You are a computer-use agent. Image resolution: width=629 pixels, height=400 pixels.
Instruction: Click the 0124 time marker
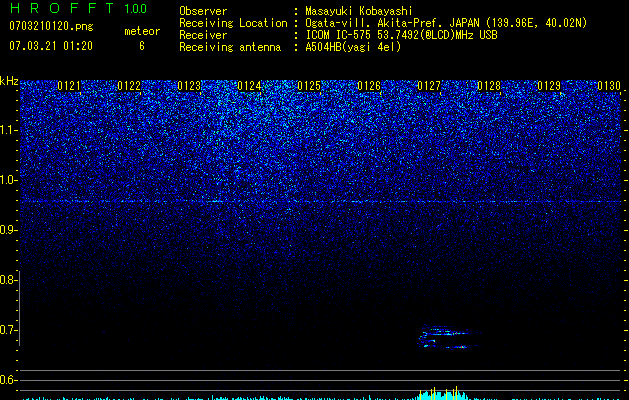(249, 86)
